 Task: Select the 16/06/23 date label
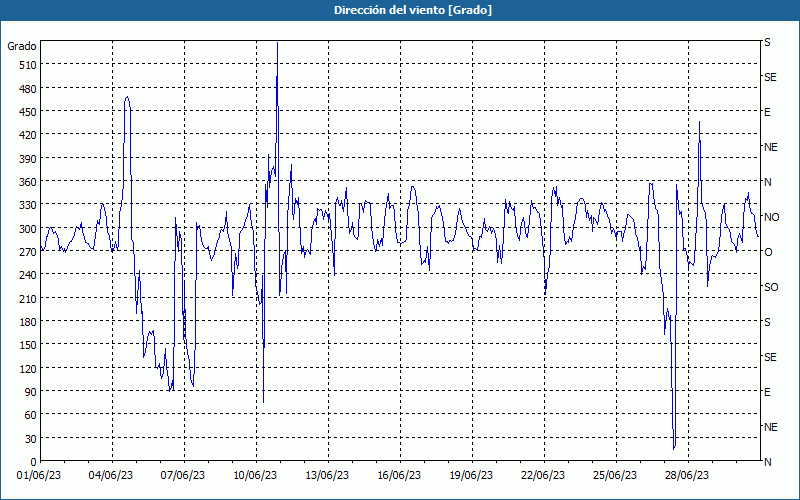pos(399,476)
